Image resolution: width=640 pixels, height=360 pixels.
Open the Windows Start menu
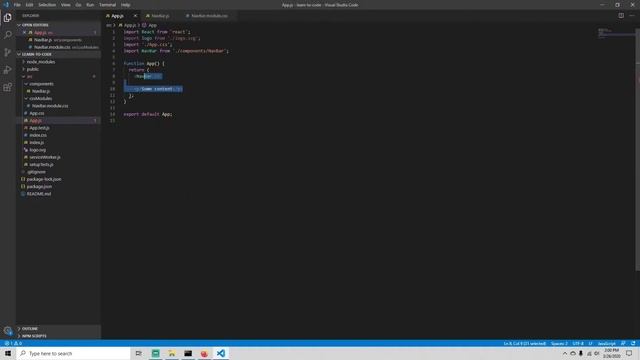pyautogui.click(x=8, y=353)
